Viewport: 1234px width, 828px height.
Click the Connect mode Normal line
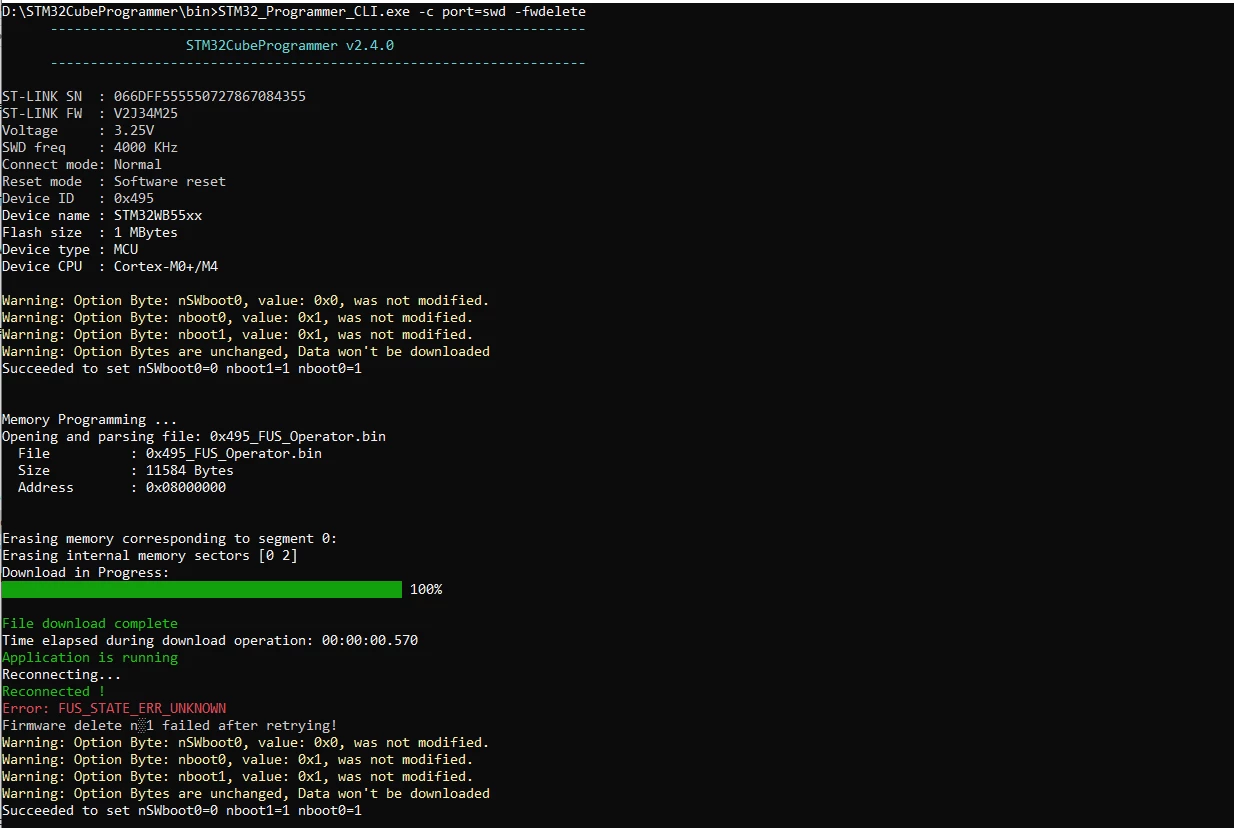82,164
